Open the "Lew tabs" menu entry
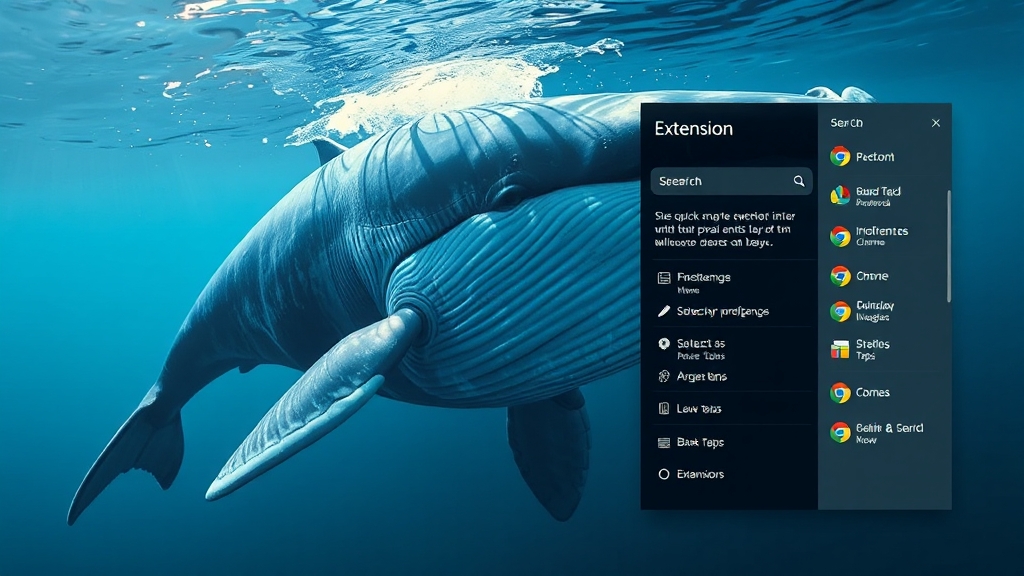 (698, 409)
